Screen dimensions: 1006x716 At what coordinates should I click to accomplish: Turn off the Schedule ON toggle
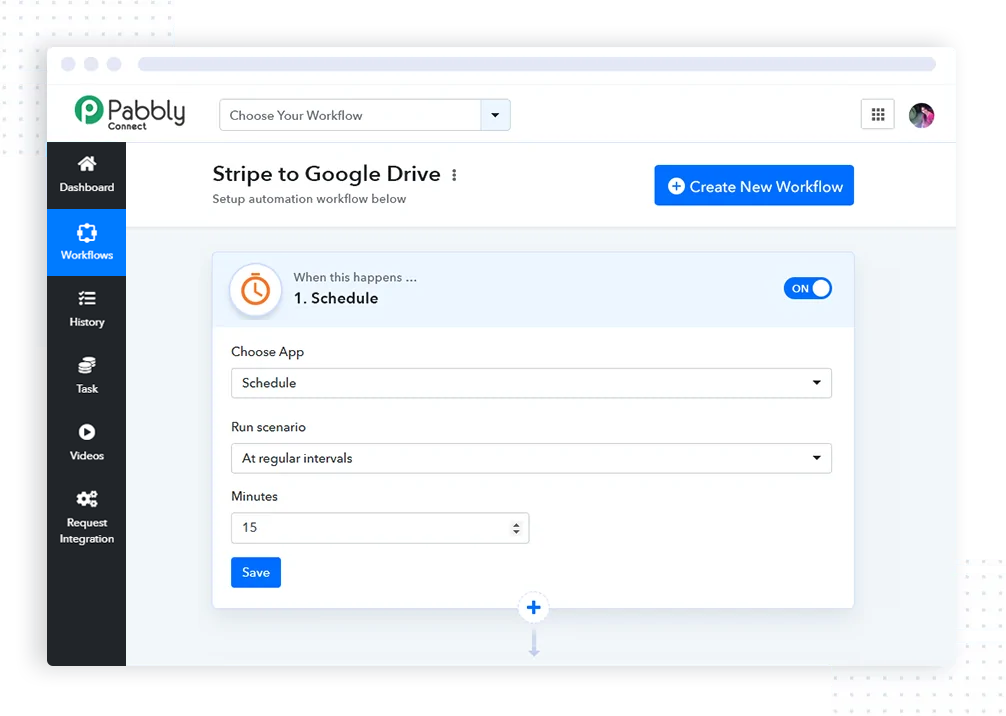click(807, 289)
